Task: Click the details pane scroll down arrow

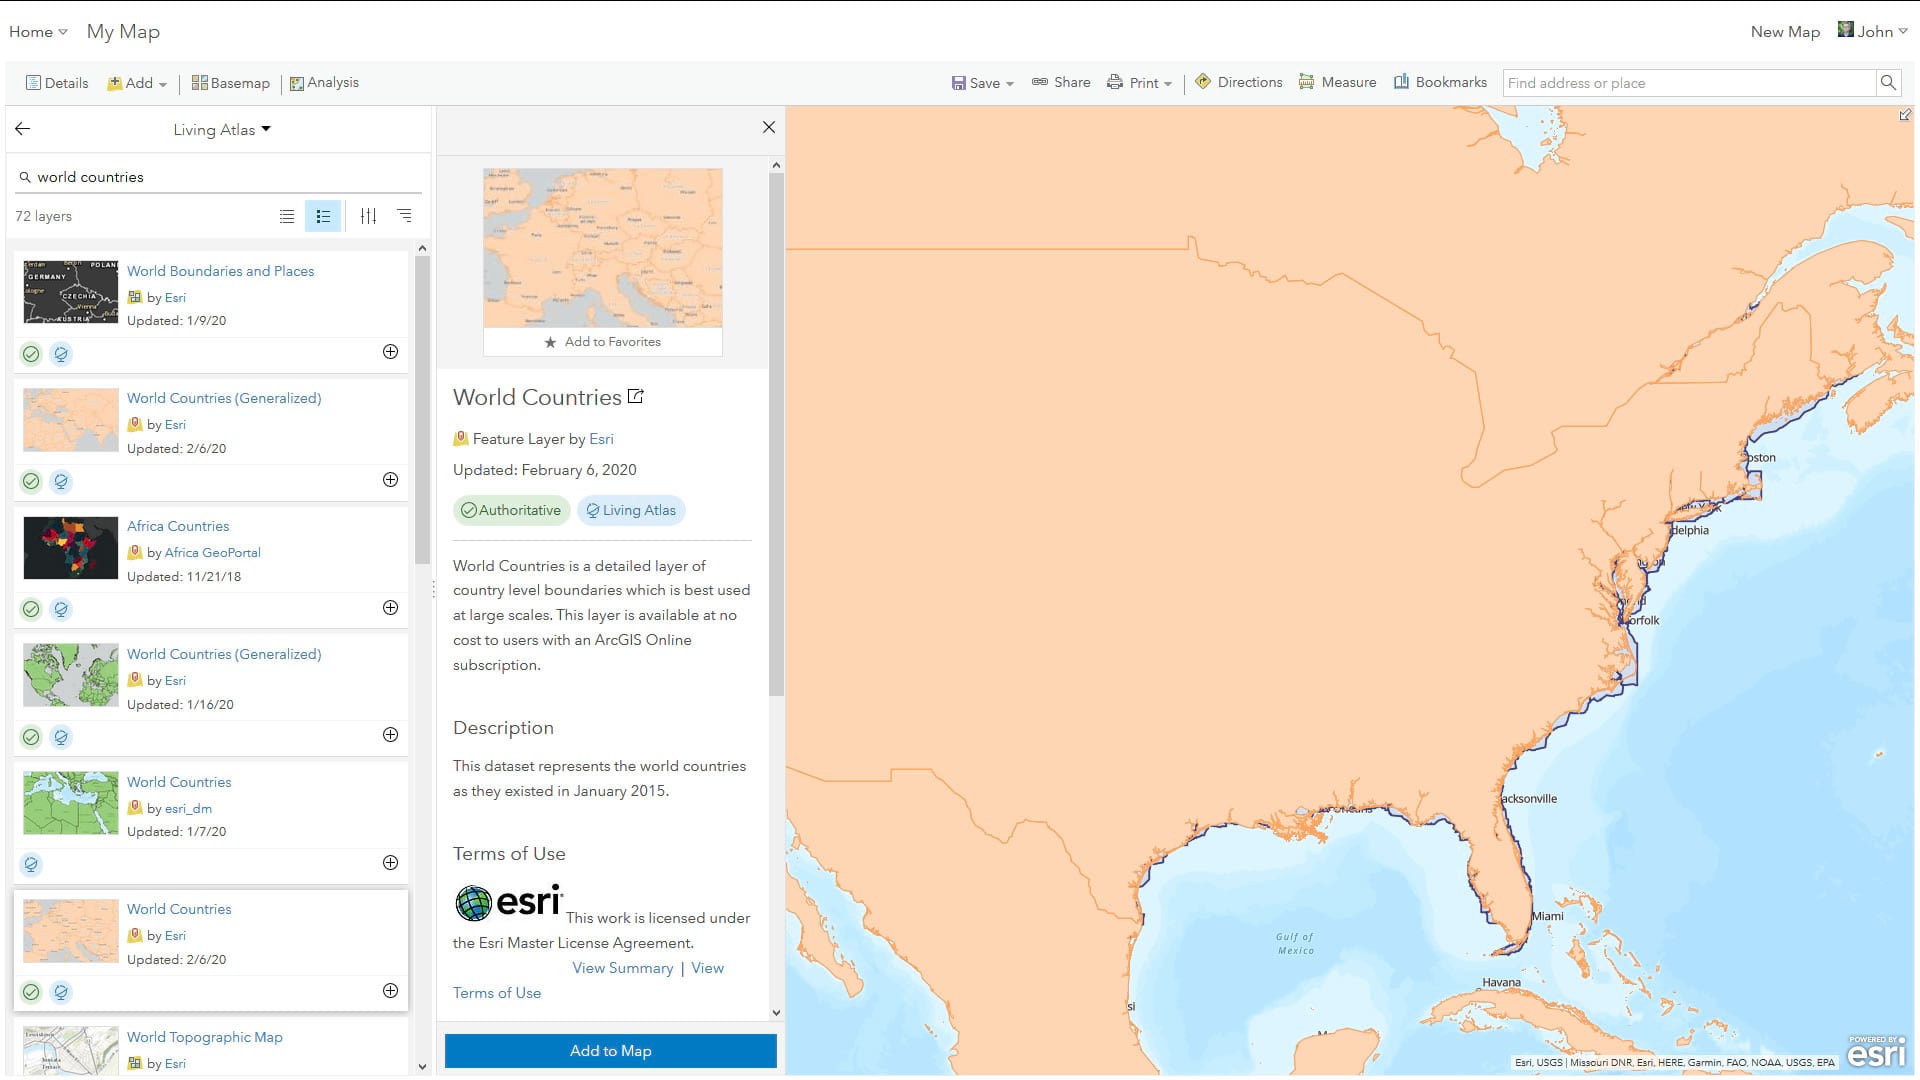Action: [776, 1013]
